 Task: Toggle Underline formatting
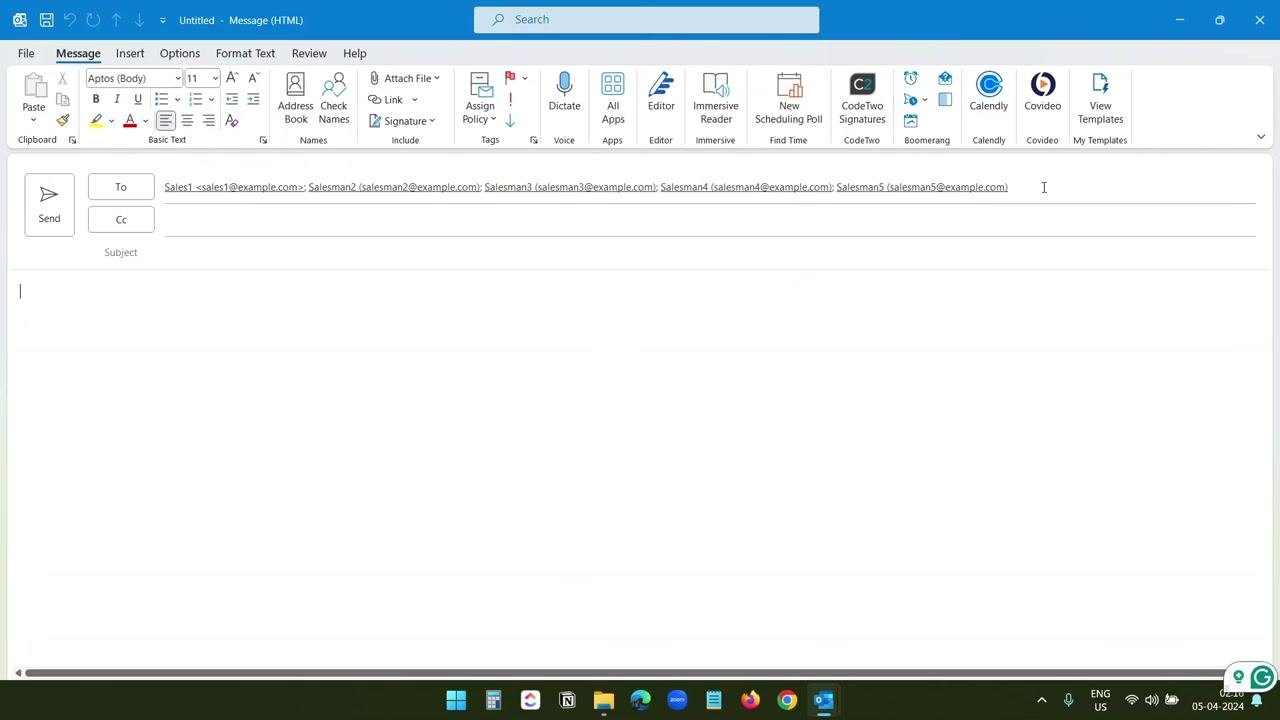pos(138,99)
